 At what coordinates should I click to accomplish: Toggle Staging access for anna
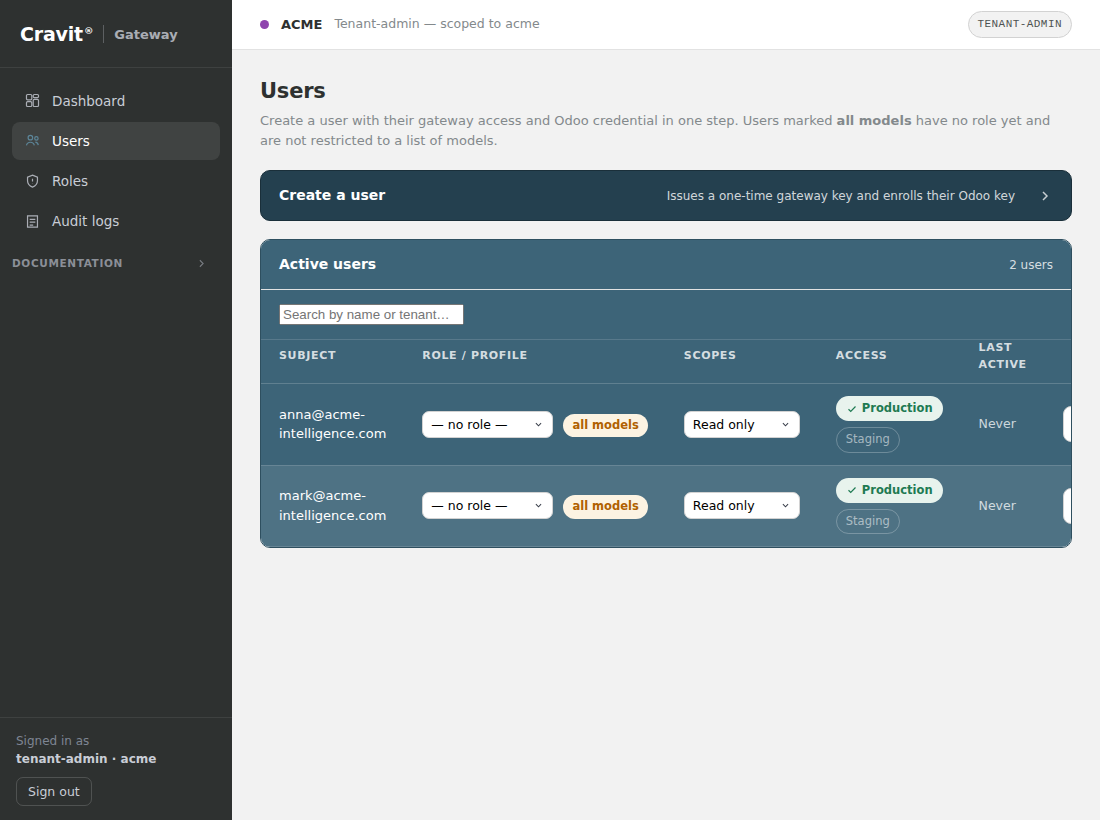click(867, 439)
